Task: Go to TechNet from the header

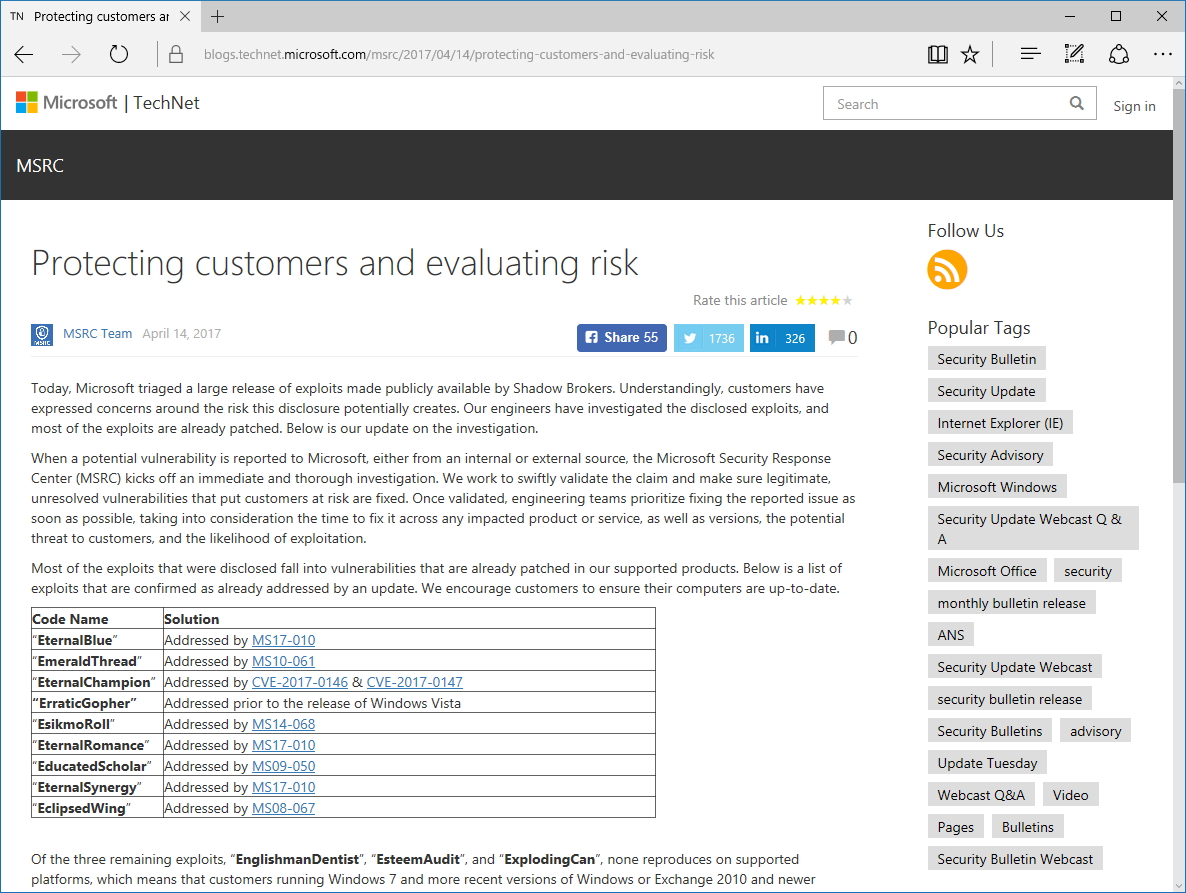Action: [x=166, y=102]
